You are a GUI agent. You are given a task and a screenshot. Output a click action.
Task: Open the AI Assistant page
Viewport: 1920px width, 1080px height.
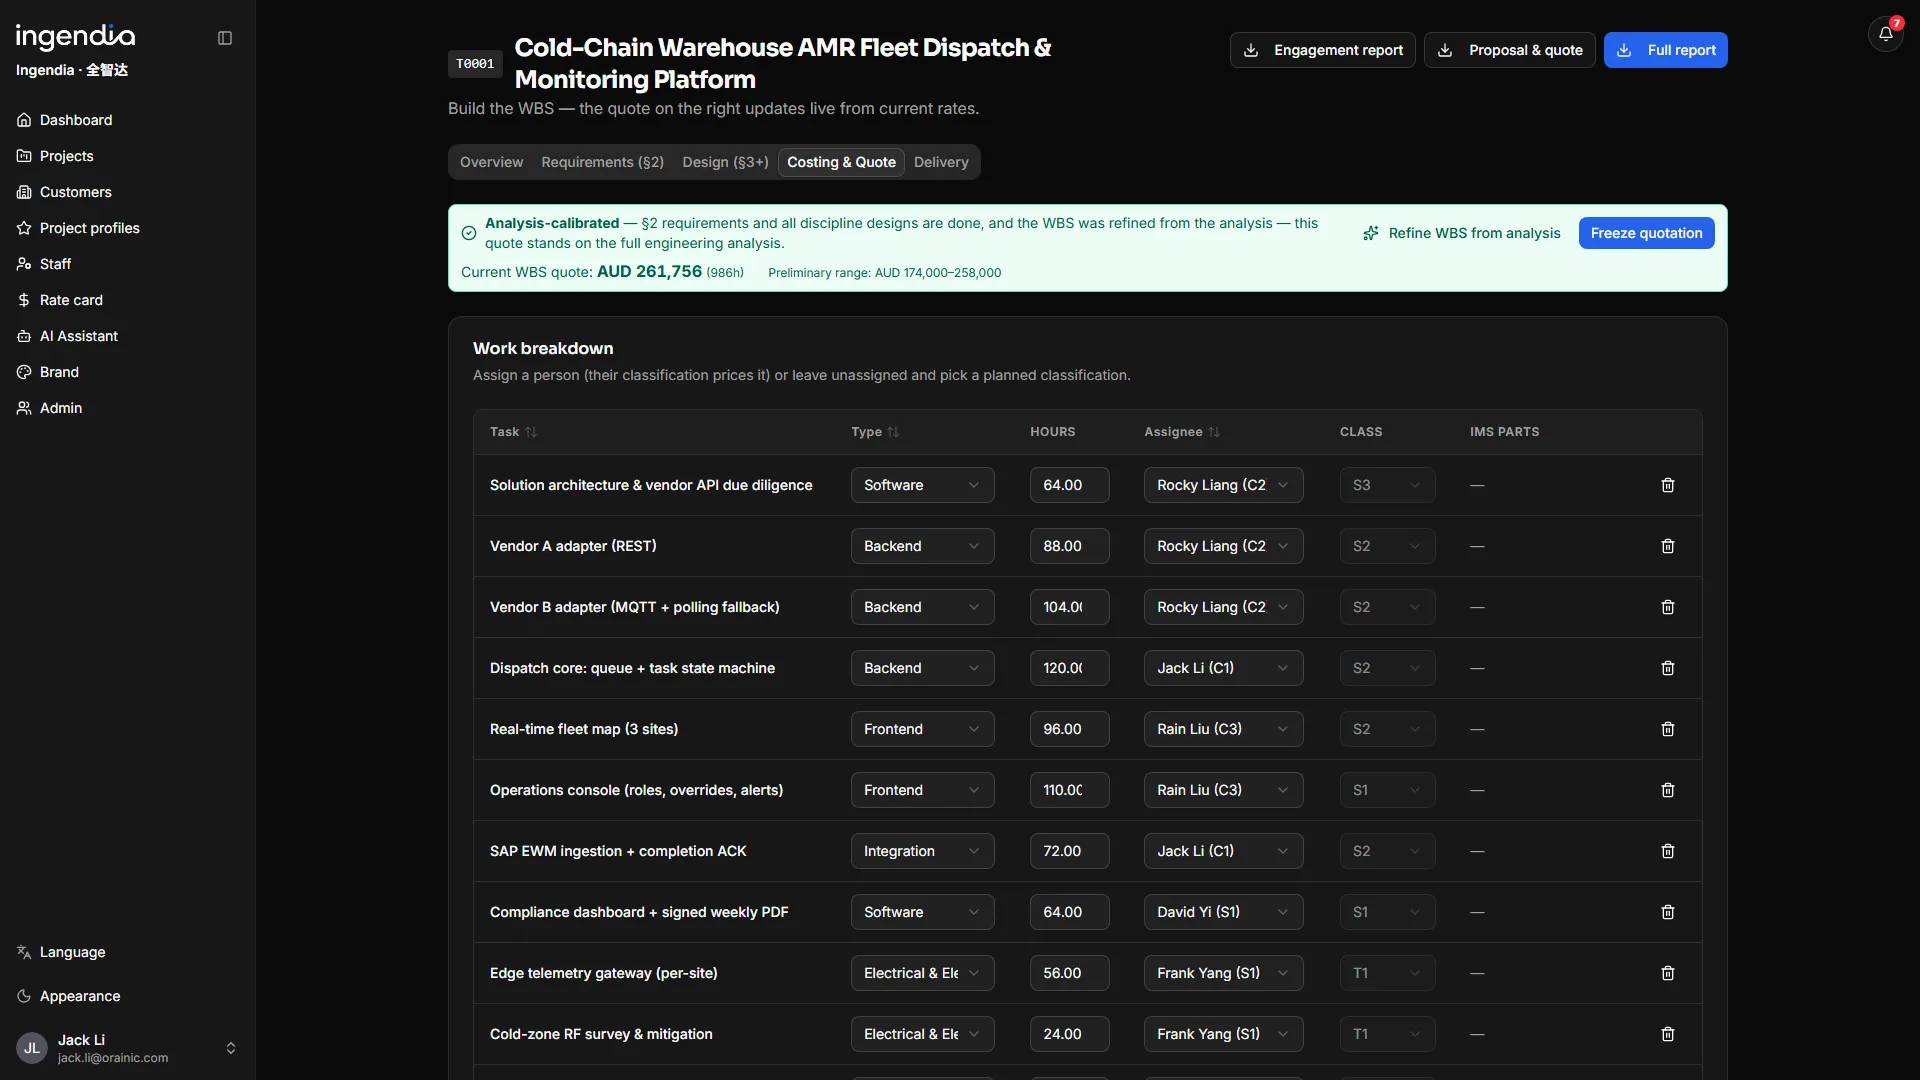(x=79, y=336)
